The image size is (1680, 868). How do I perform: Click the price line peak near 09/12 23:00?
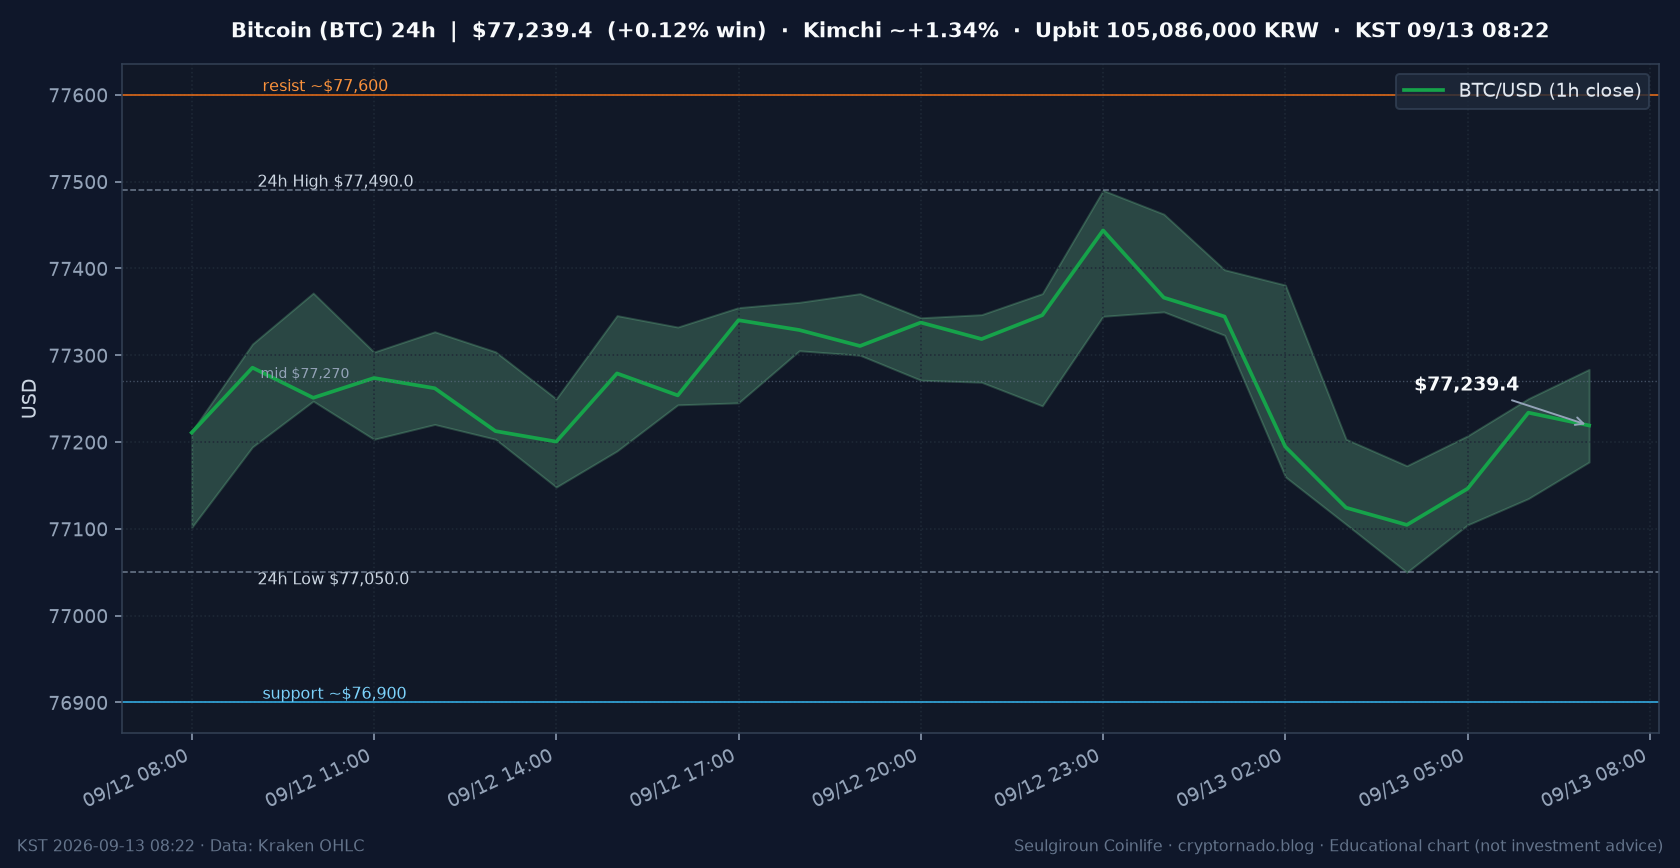click(1103, 230)
